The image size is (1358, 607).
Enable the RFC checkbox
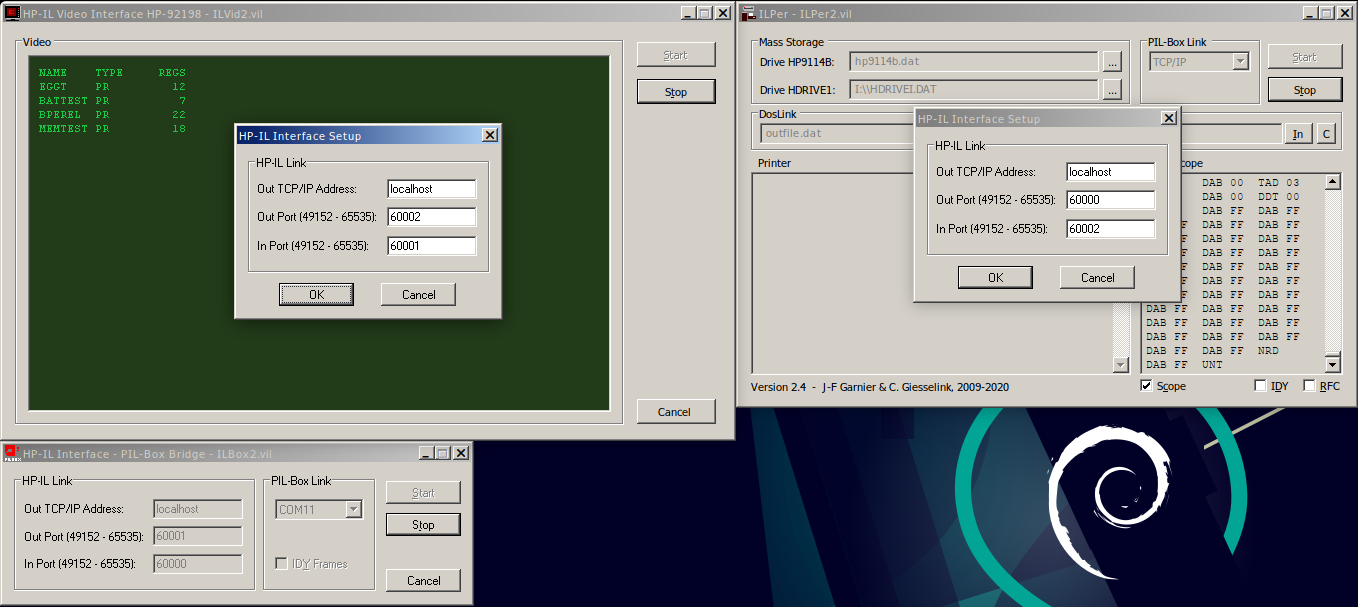1309,386
